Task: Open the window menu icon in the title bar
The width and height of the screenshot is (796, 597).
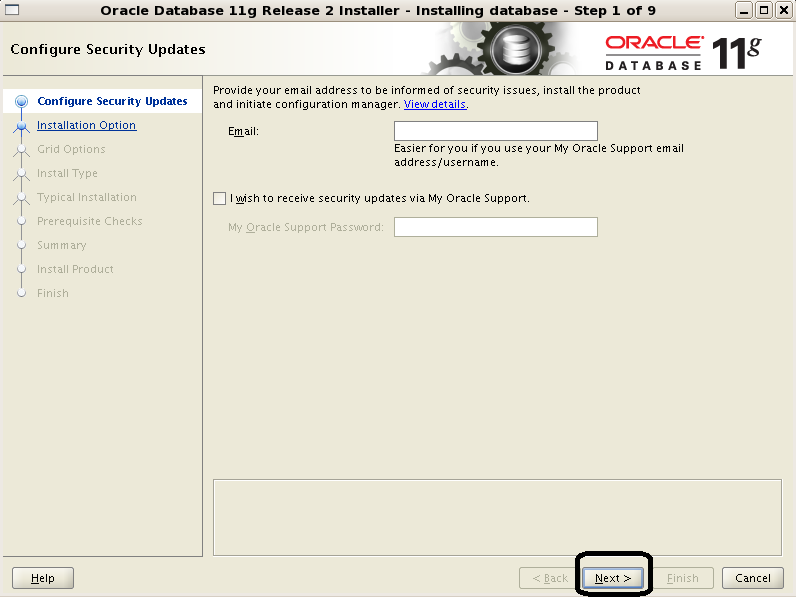Action: [x=12, y=10]
